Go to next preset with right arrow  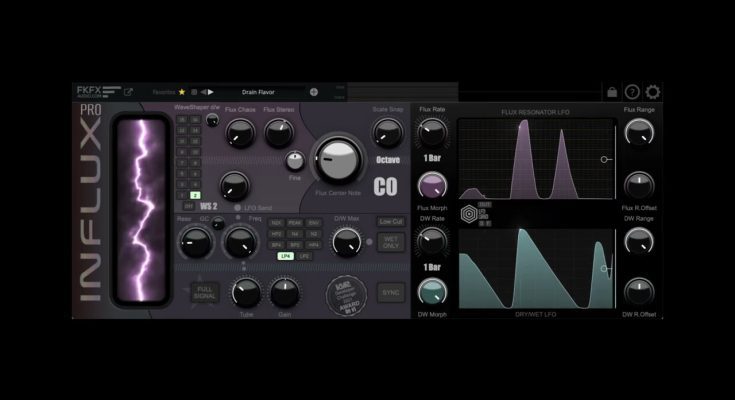(x=210, y=92)
